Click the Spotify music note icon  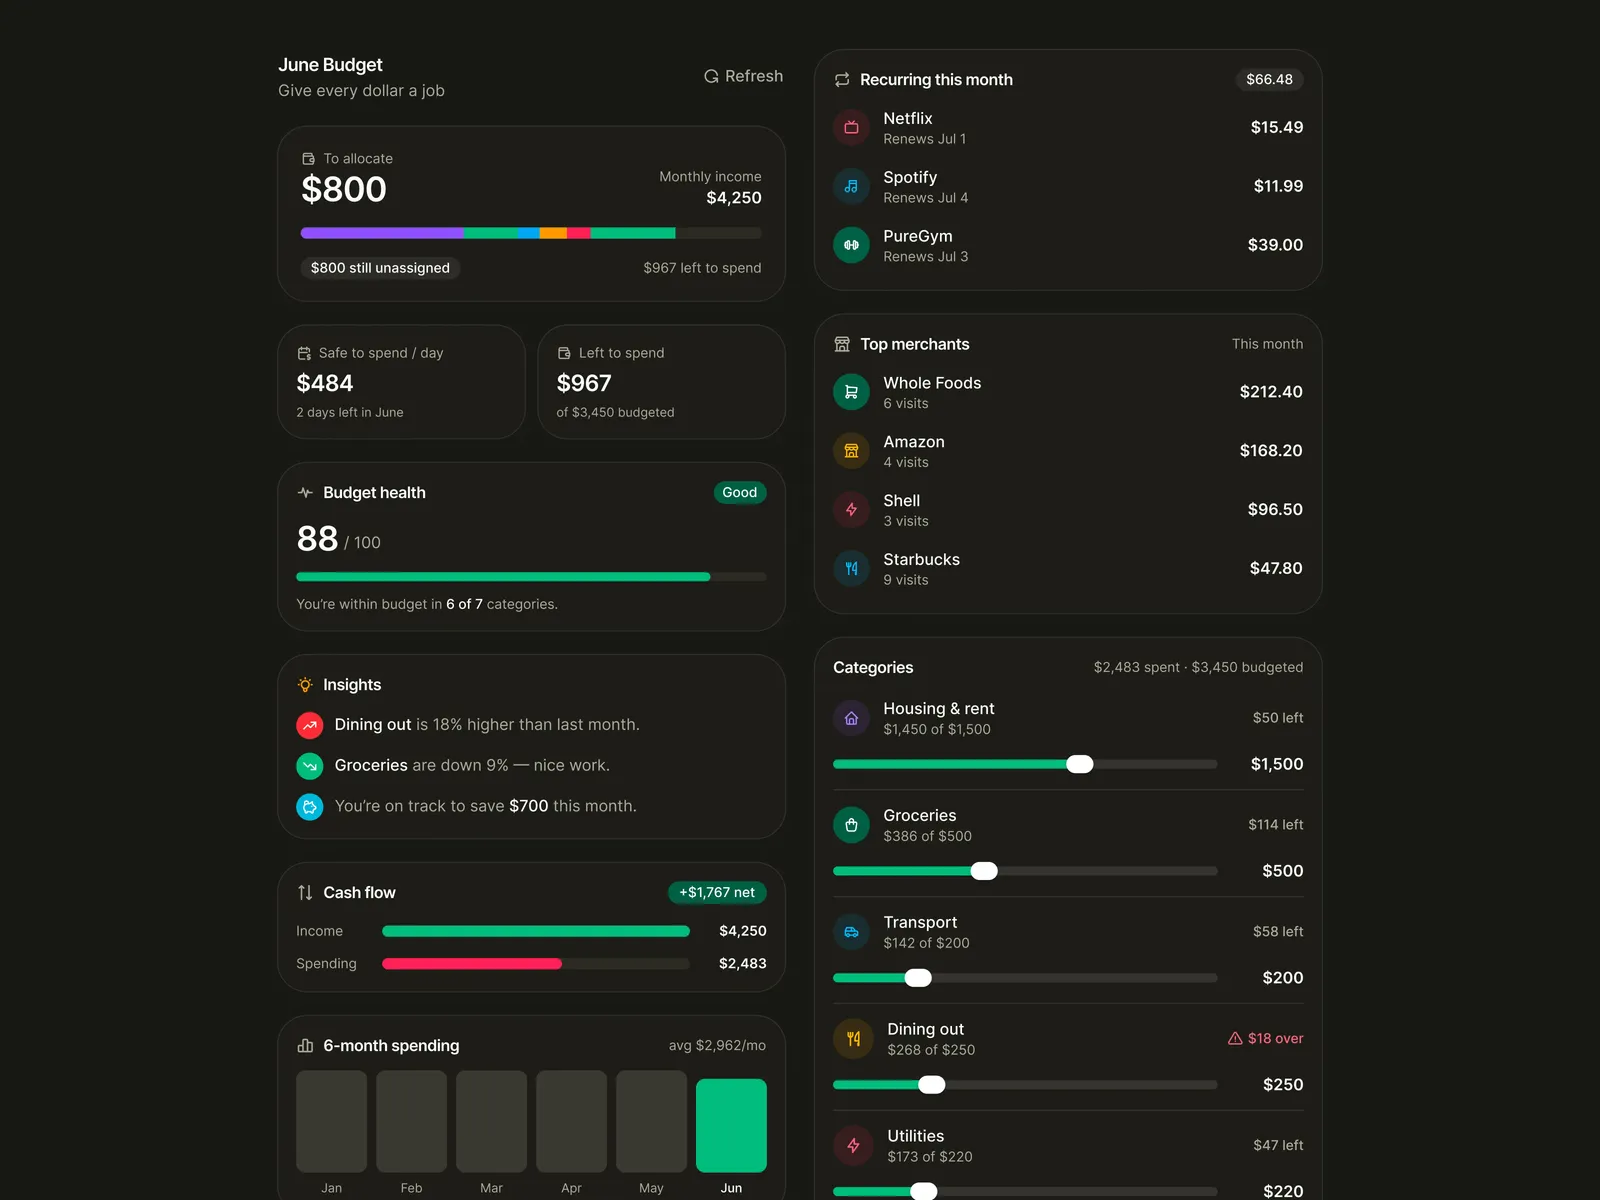pyautogui.click(x=851, y=186)
